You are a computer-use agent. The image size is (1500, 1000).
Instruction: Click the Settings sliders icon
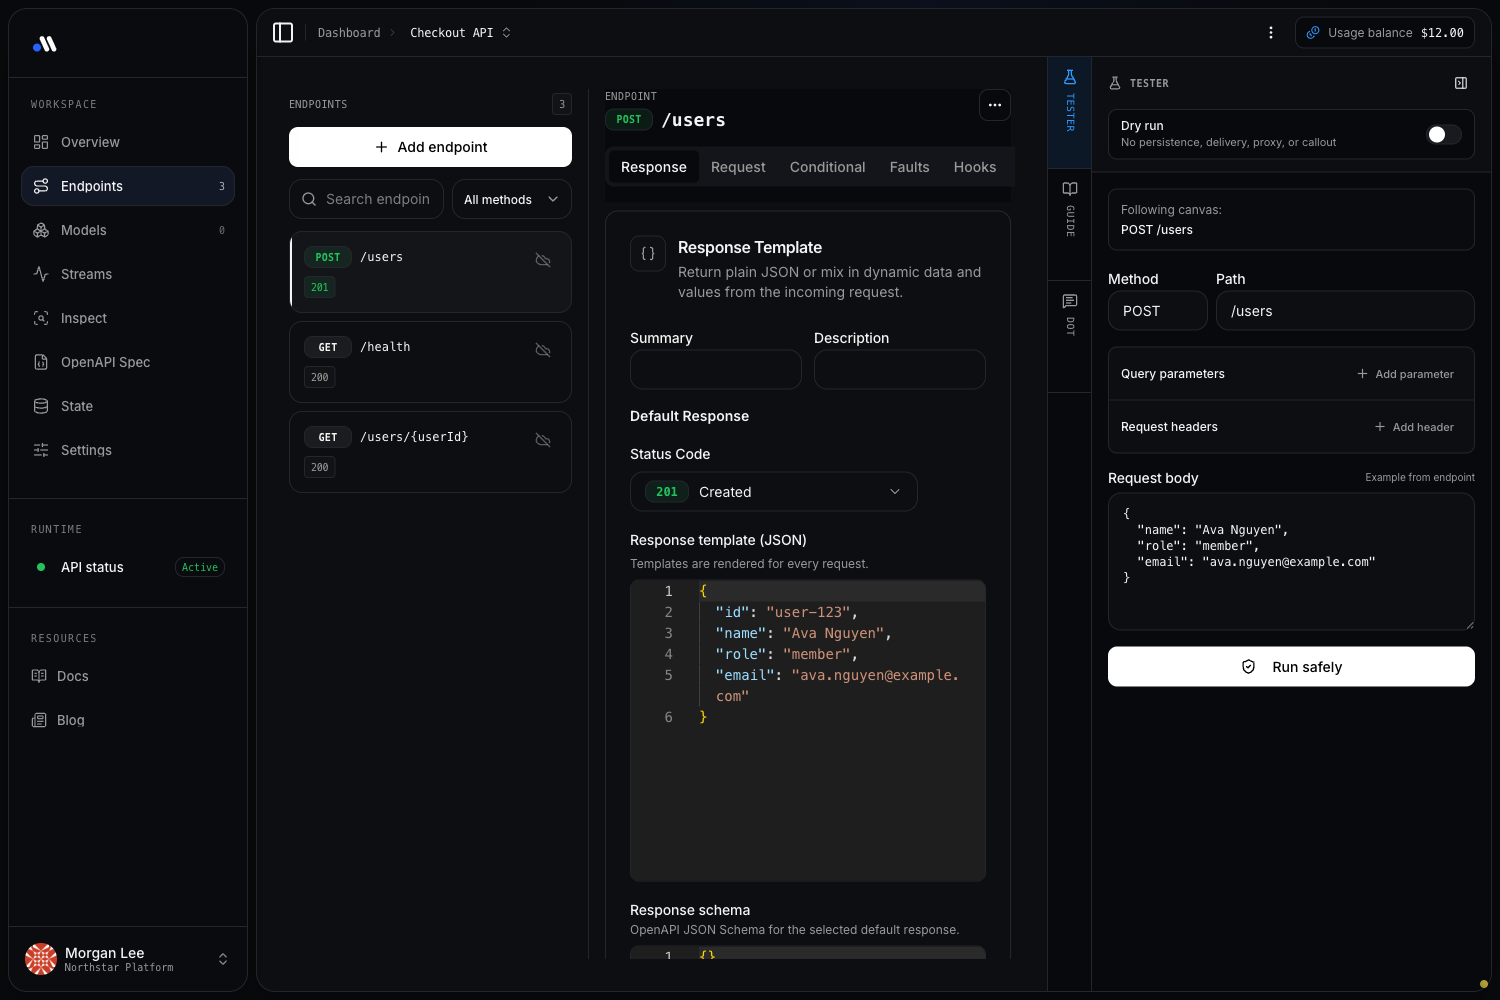[x=41, y=450]
